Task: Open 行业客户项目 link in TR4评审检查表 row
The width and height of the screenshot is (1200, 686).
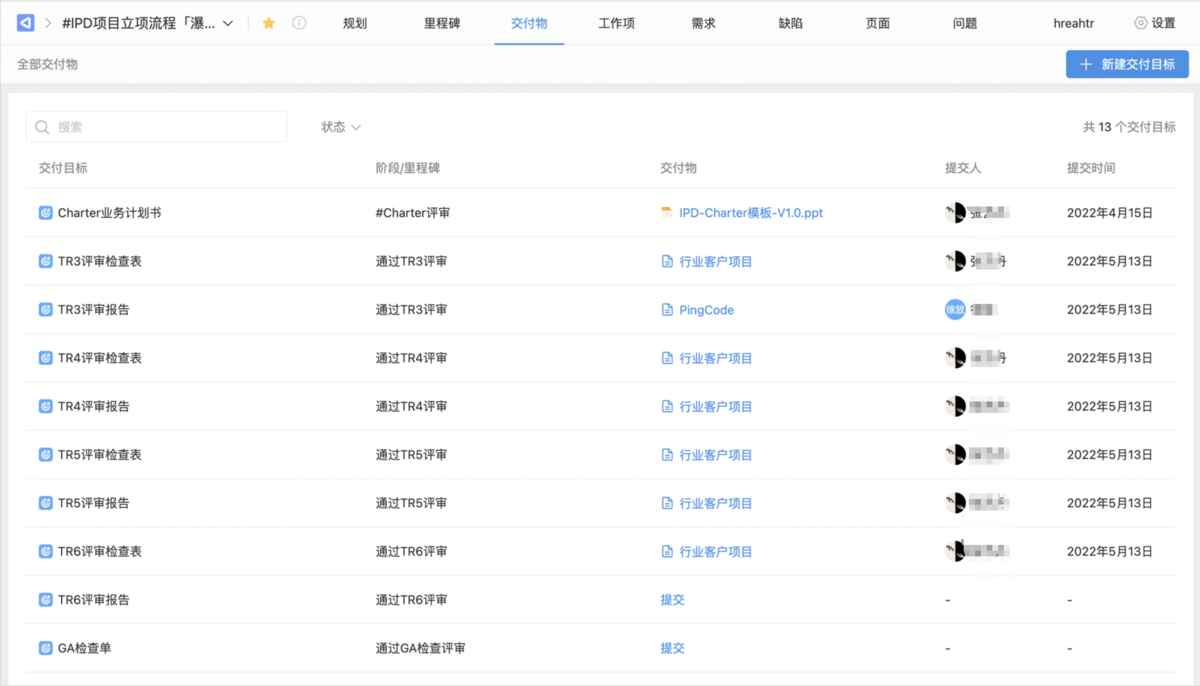Action: point(716,358)
